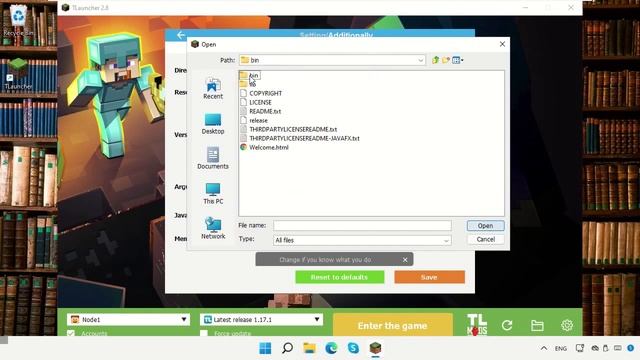Open Skype from taskbar
Screen dimensions: 640x360
tap(353, 348)
